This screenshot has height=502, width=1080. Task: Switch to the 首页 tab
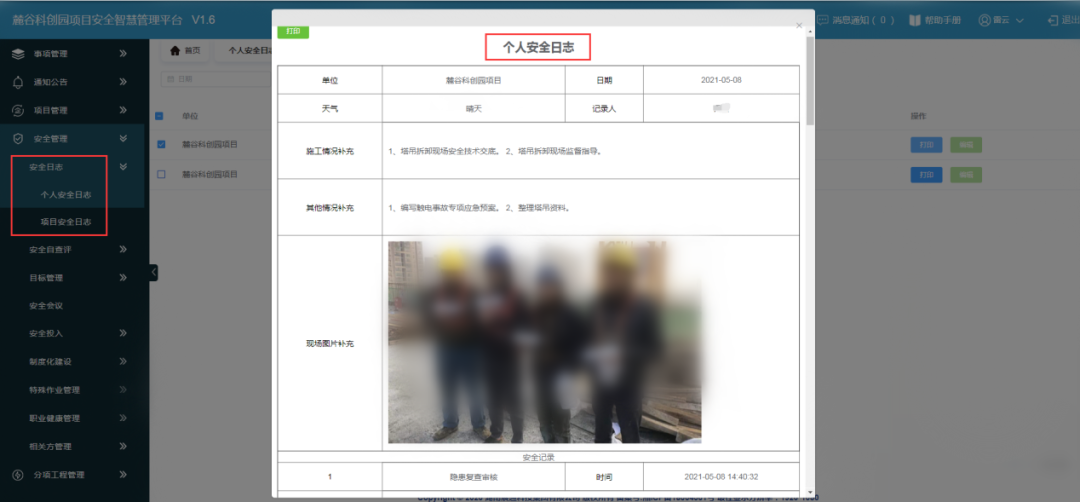[x=185, y=50]
